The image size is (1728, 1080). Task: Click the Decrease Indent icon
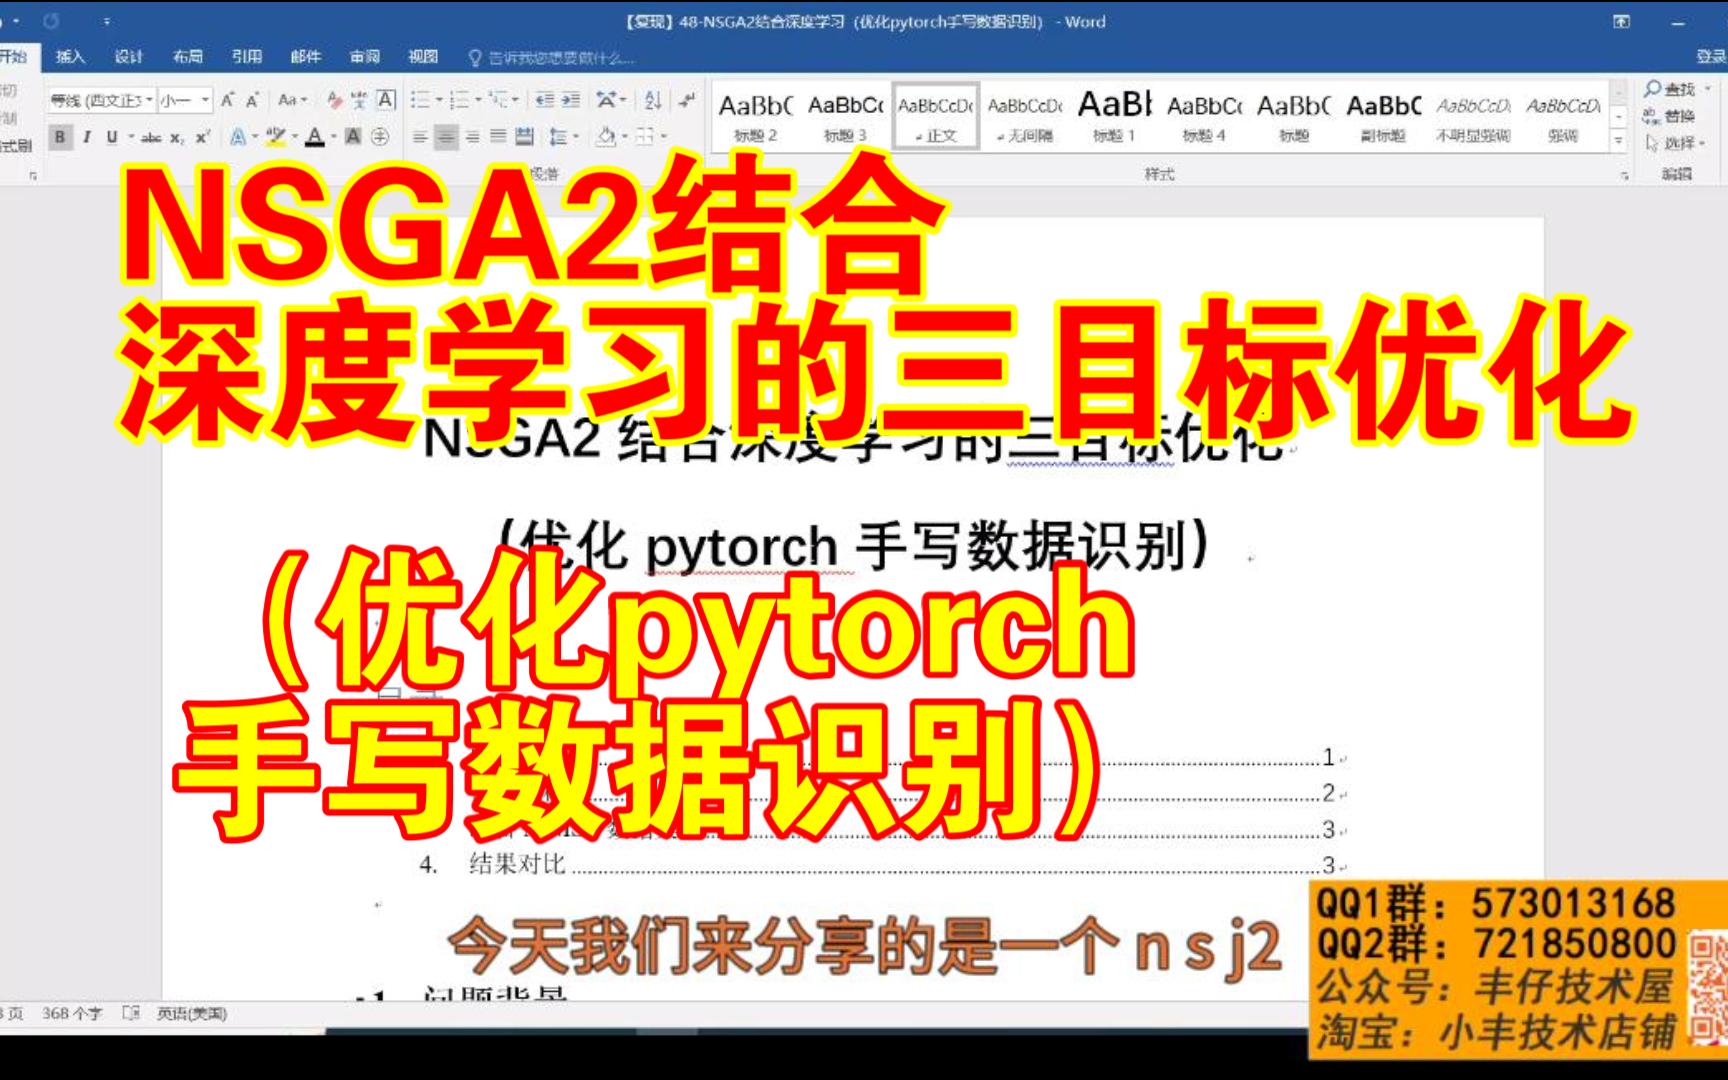pyautogui.click(x=545, y=100)
